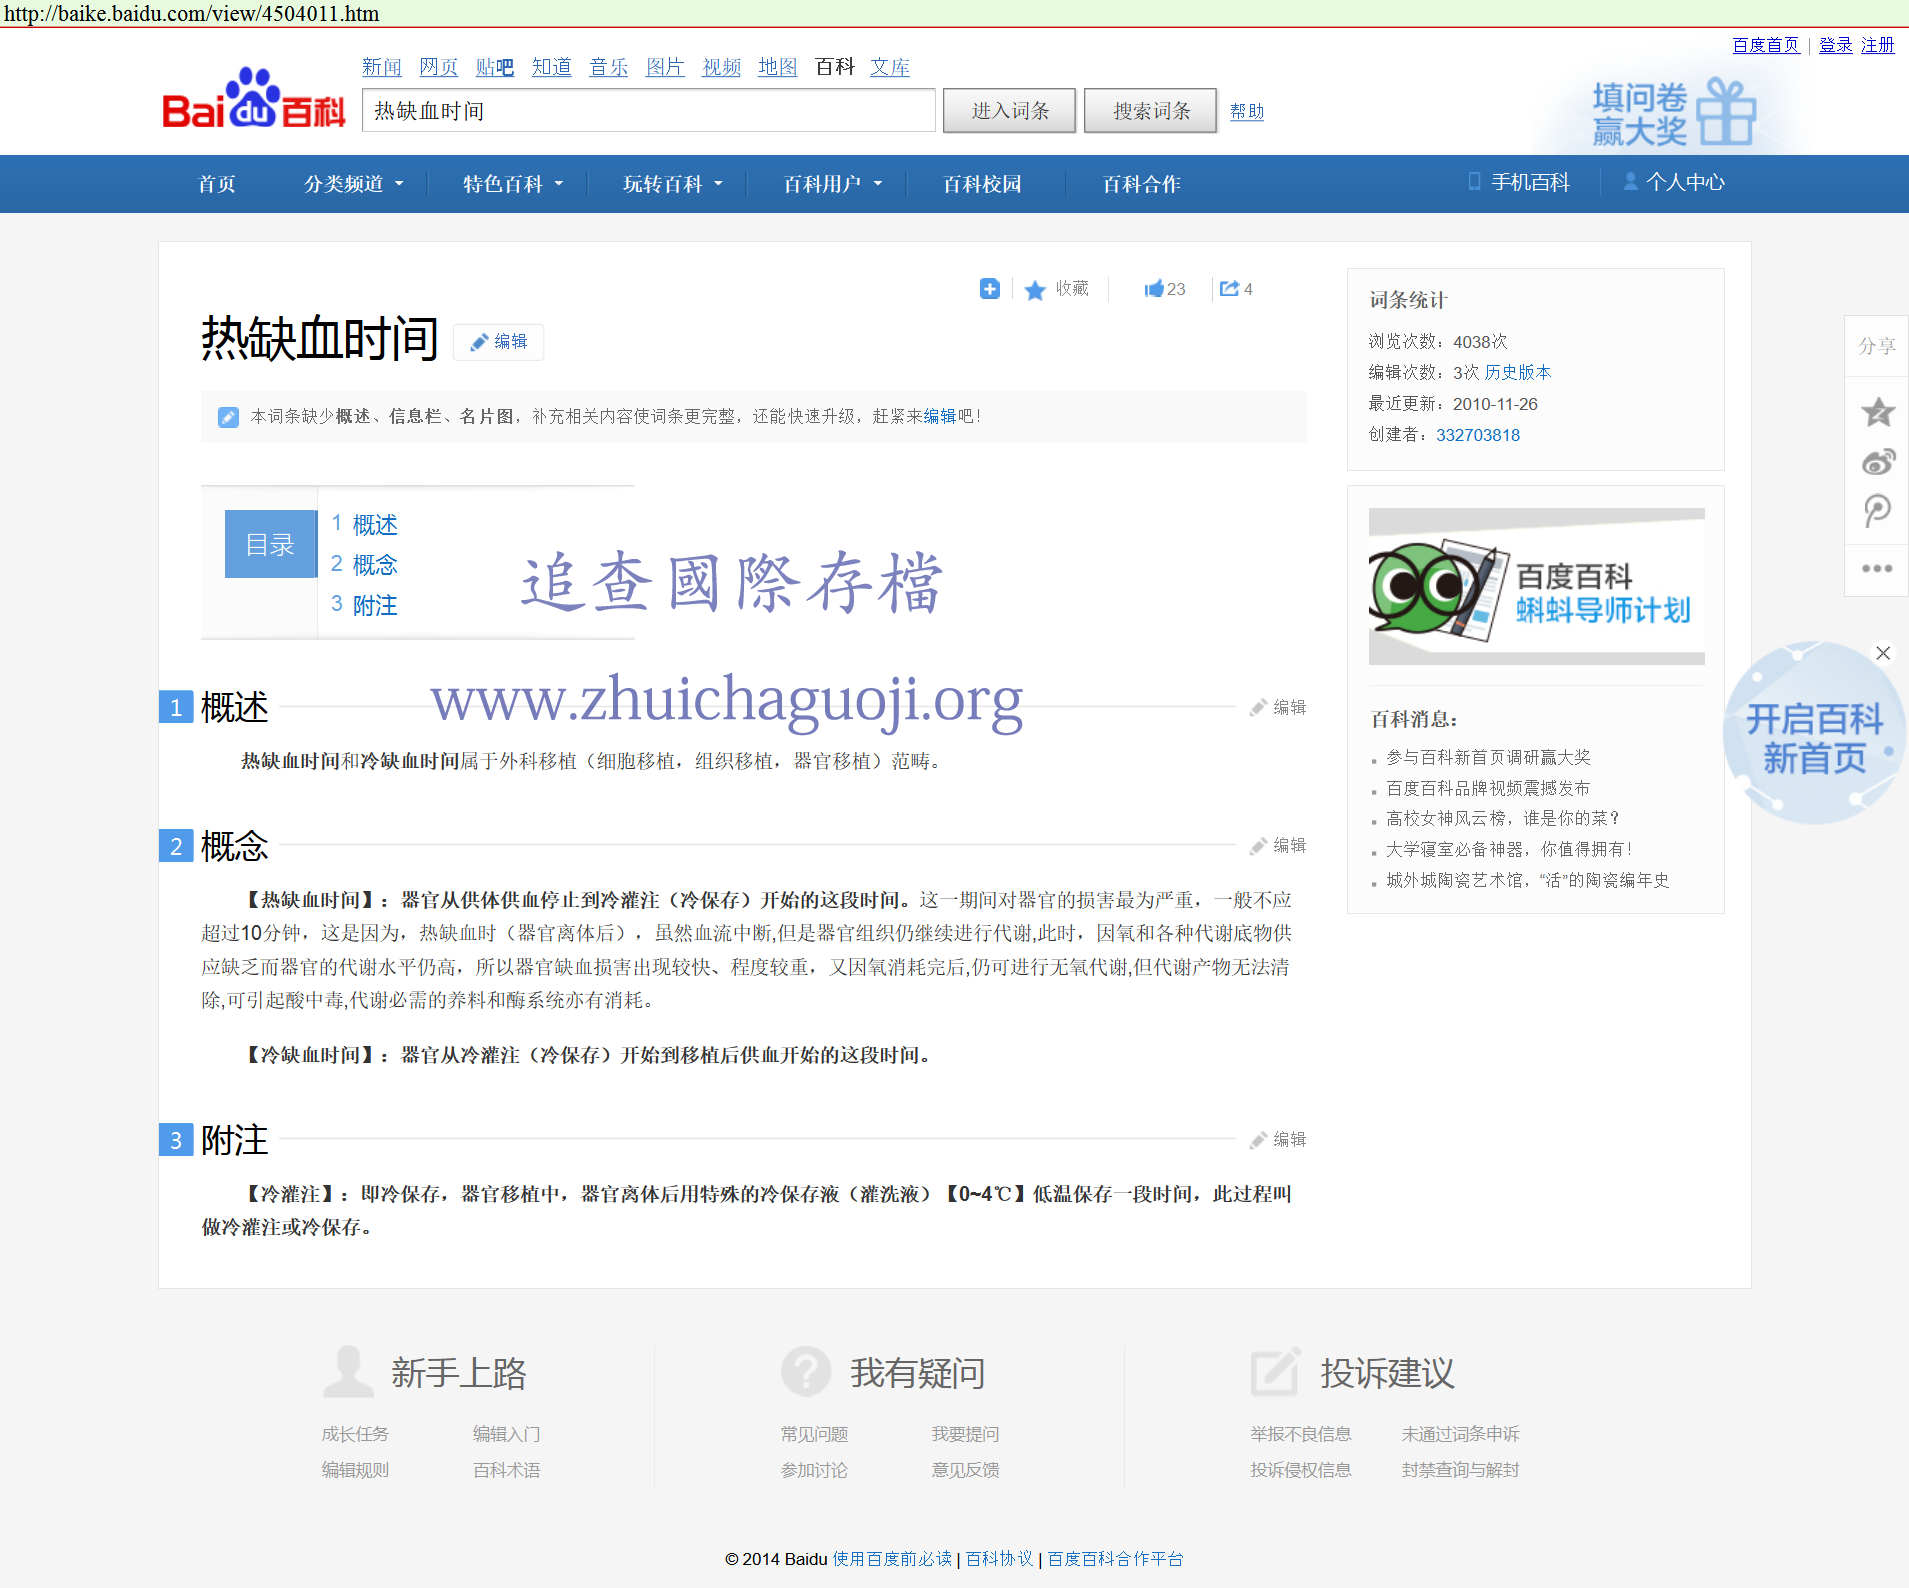Jump to 概念 in the table of contents
This screenshot has height=1588, width=1909.
pos(375,565)
